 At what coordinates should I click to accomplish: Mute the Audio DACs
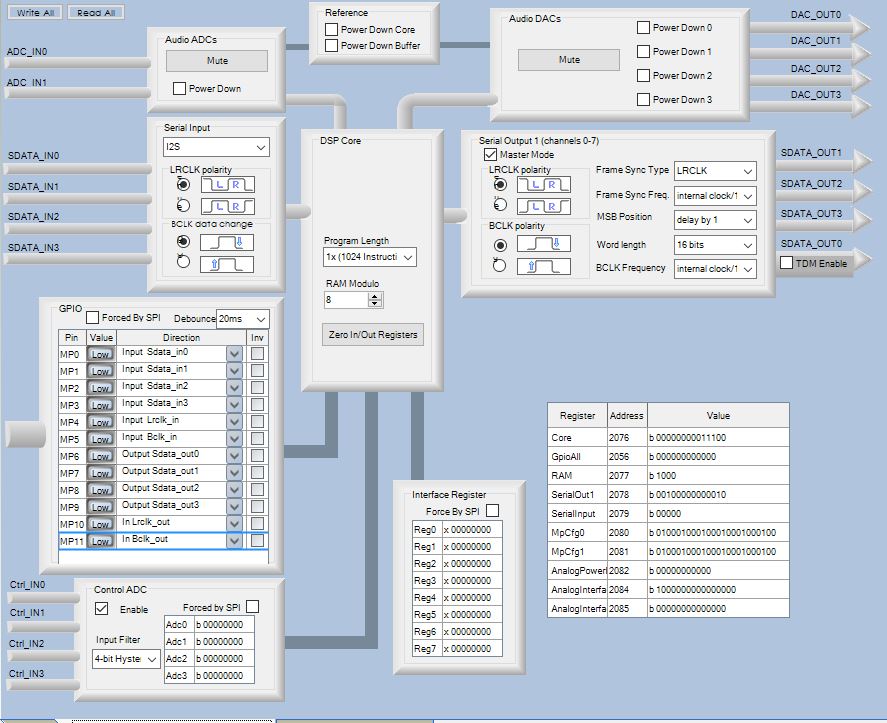point(568,60)
